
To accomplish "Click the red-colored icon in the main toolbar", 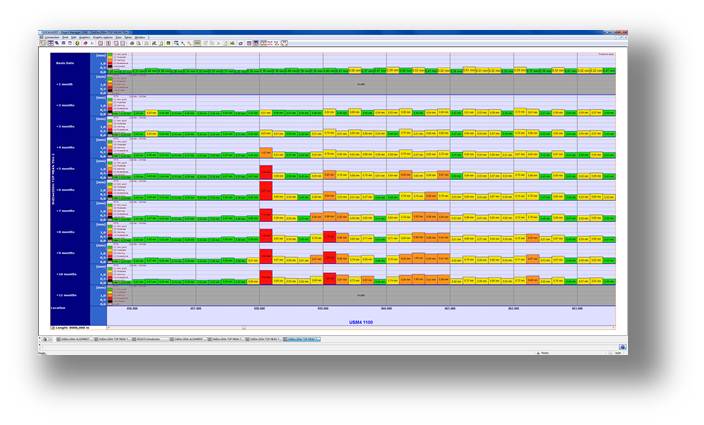I will pyautogui.click(x=84, y=43).
